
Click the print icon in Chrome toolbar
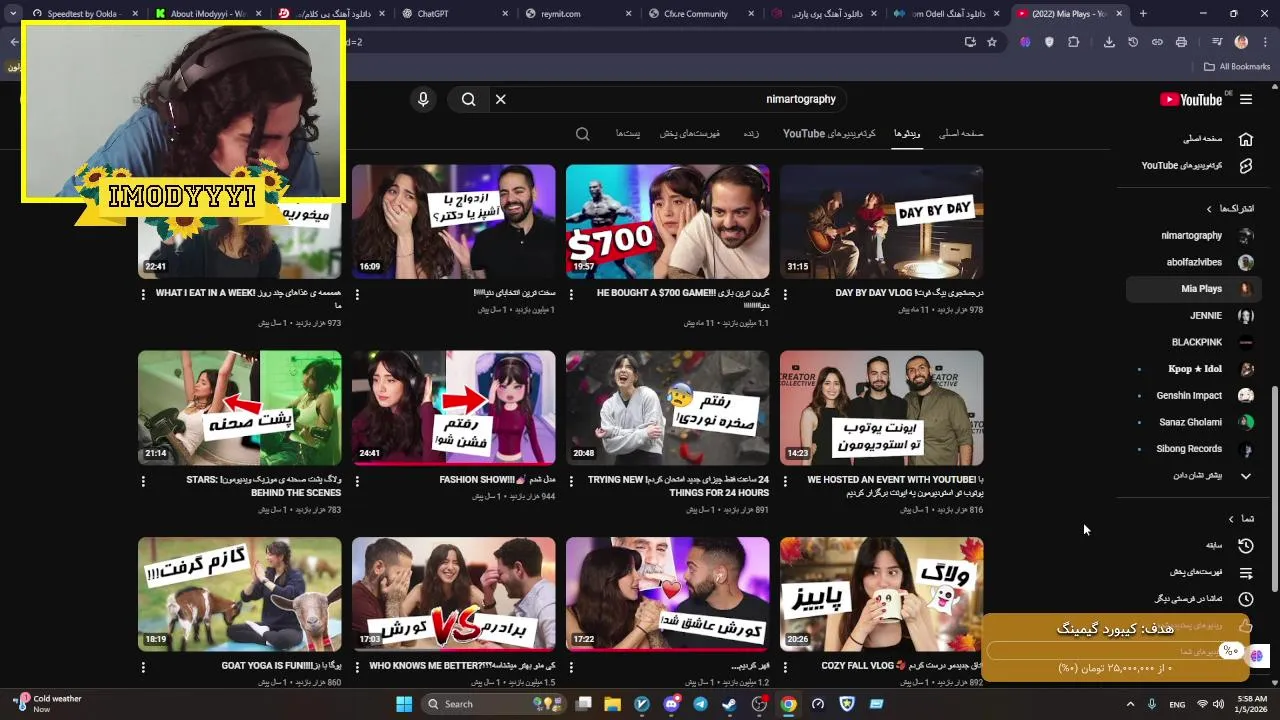pyautogui.click(x=1181, y=42)
